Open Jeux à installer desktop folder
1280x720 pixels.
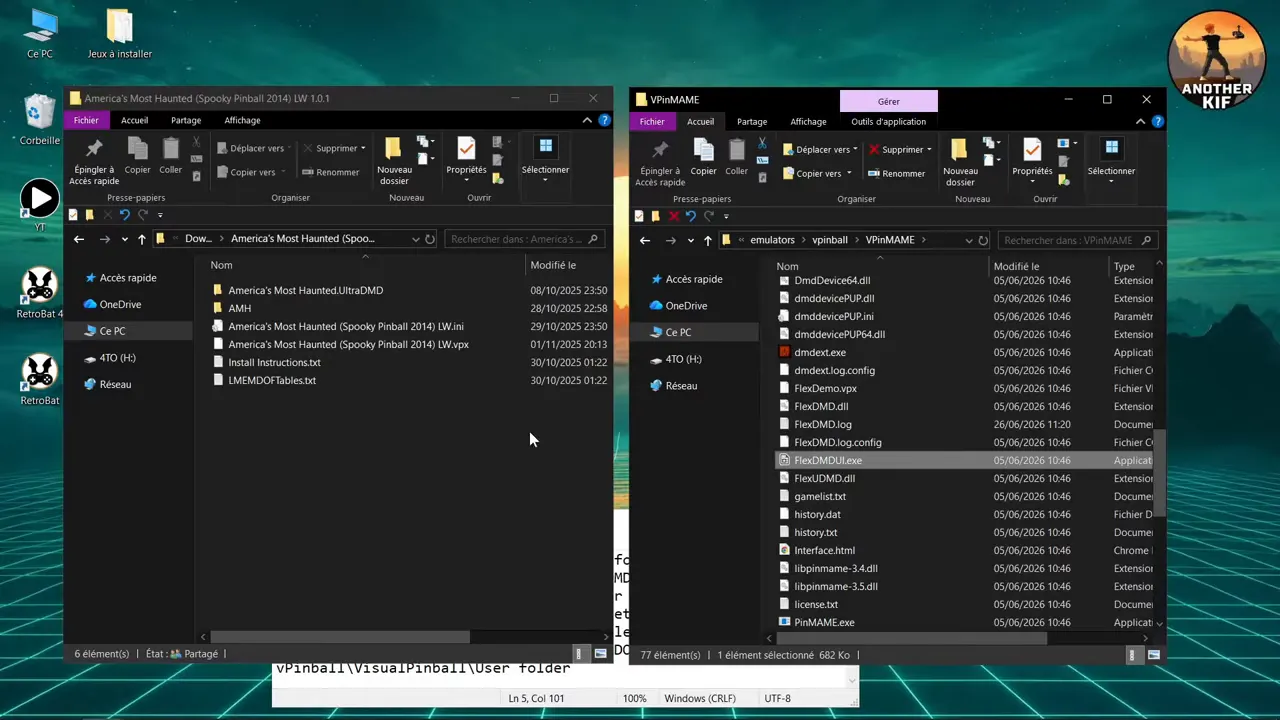point(119,34)
